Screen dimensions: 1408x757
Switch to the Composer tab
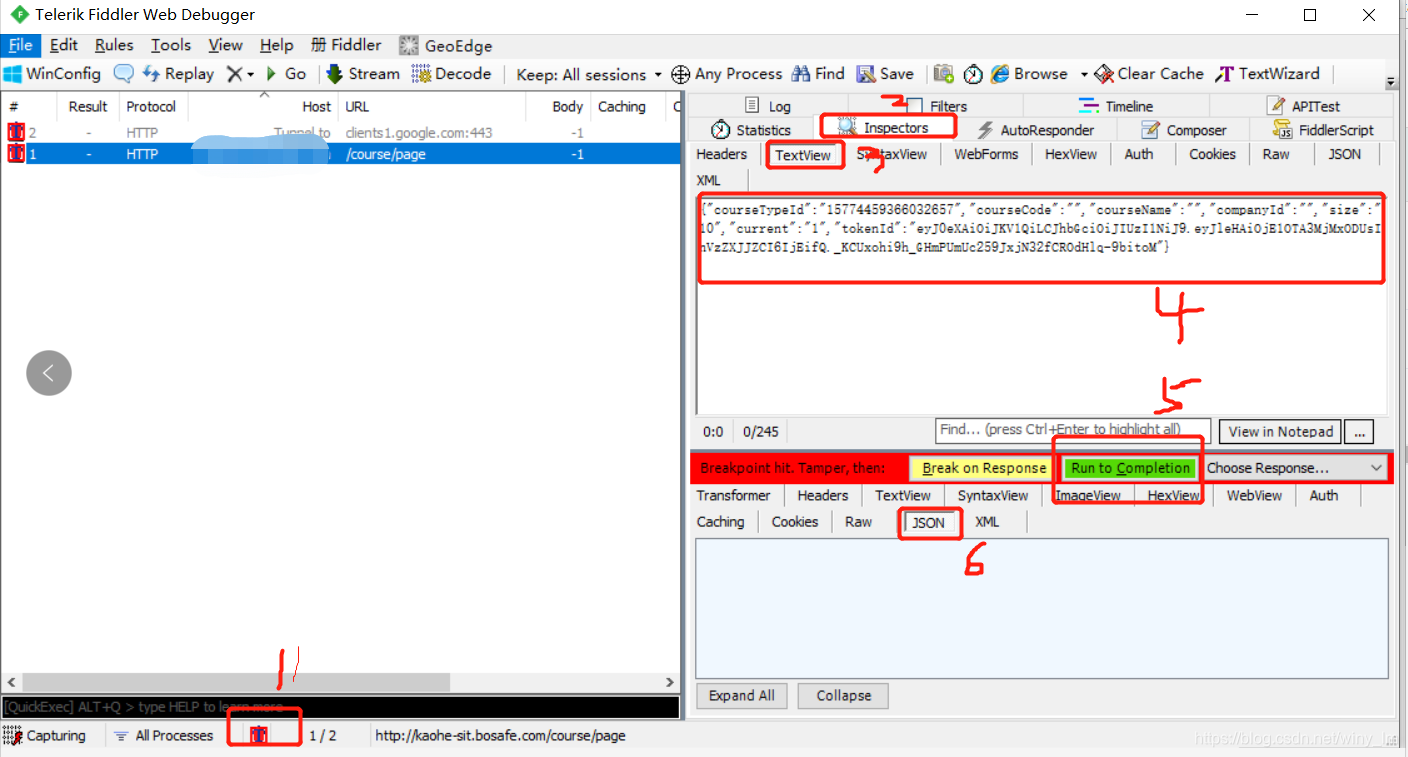(x=1184, y=130)
